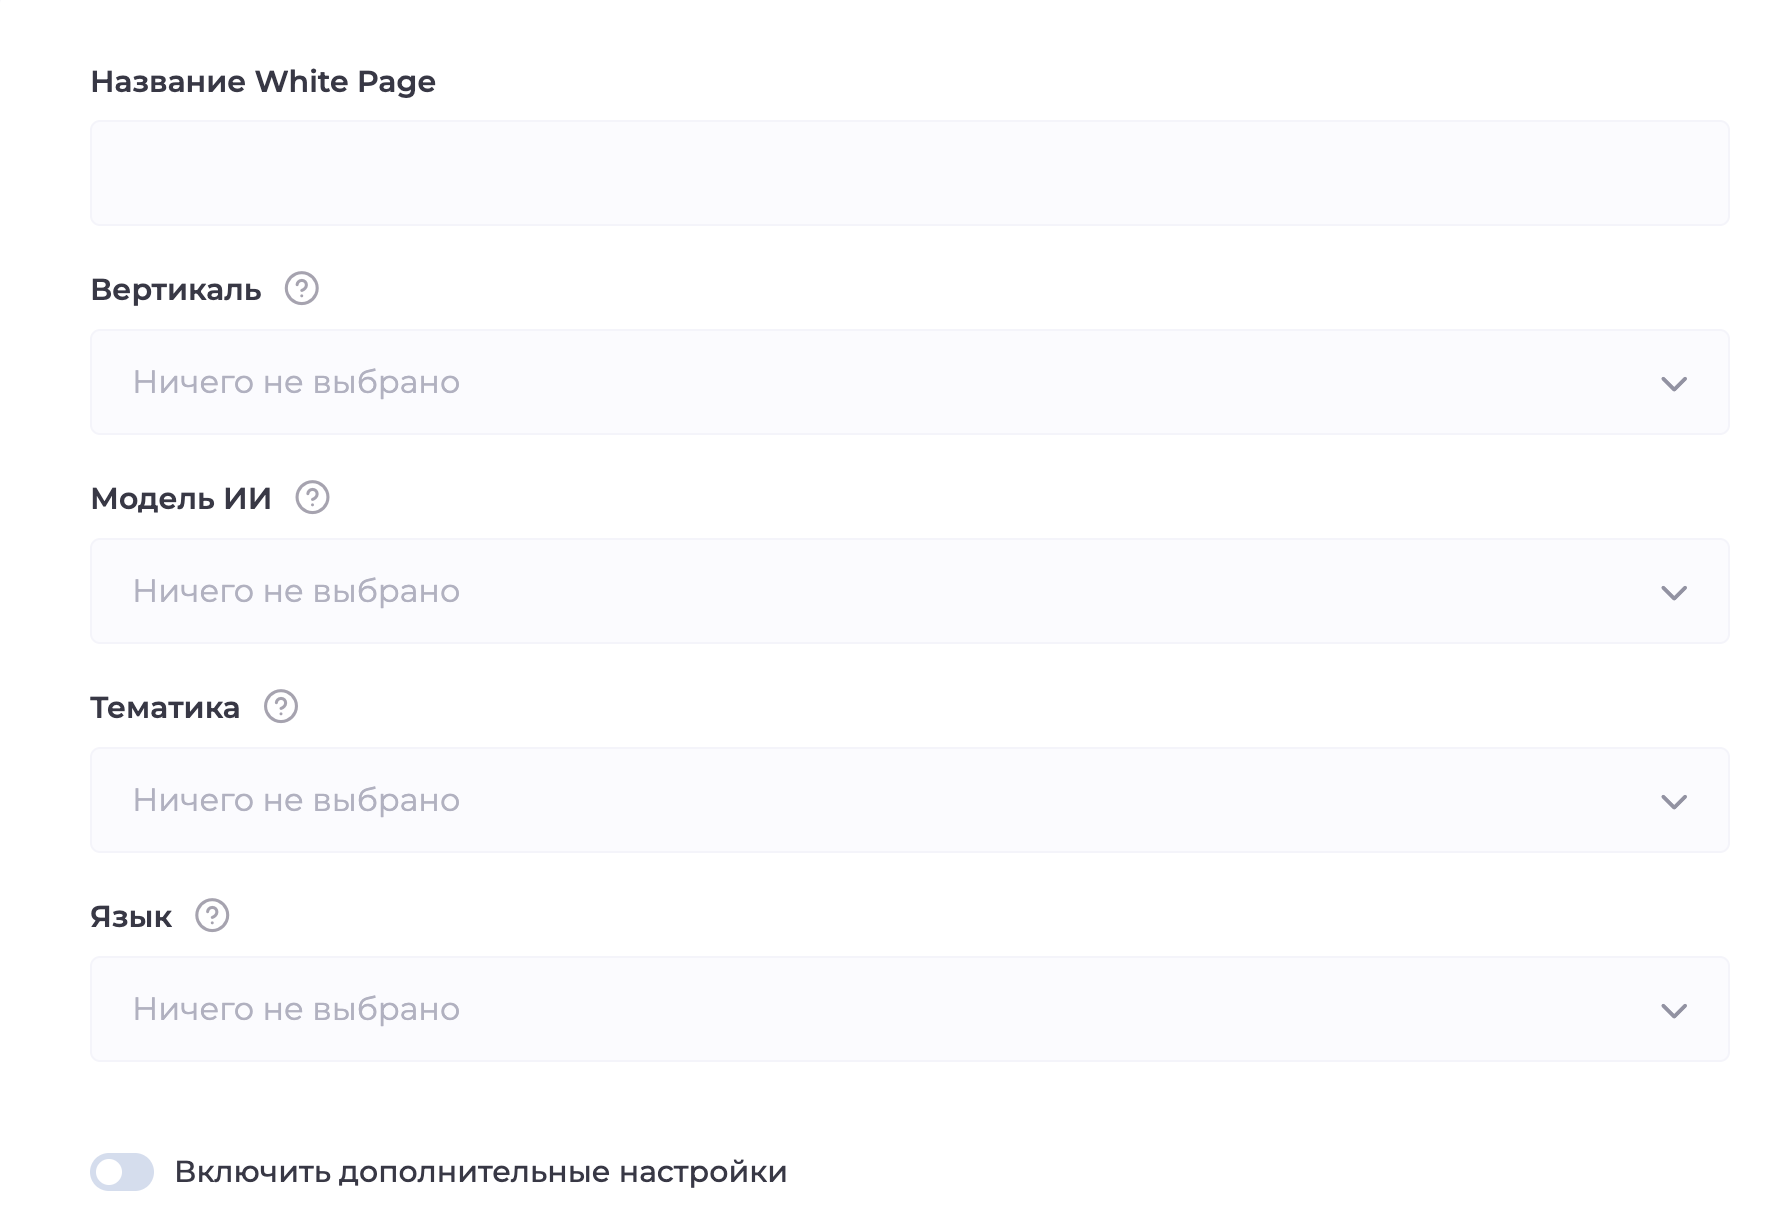The image size is (1784, 1230).
Task: Click the 'Модель ИИ' label text
Action: coord(181,498)
